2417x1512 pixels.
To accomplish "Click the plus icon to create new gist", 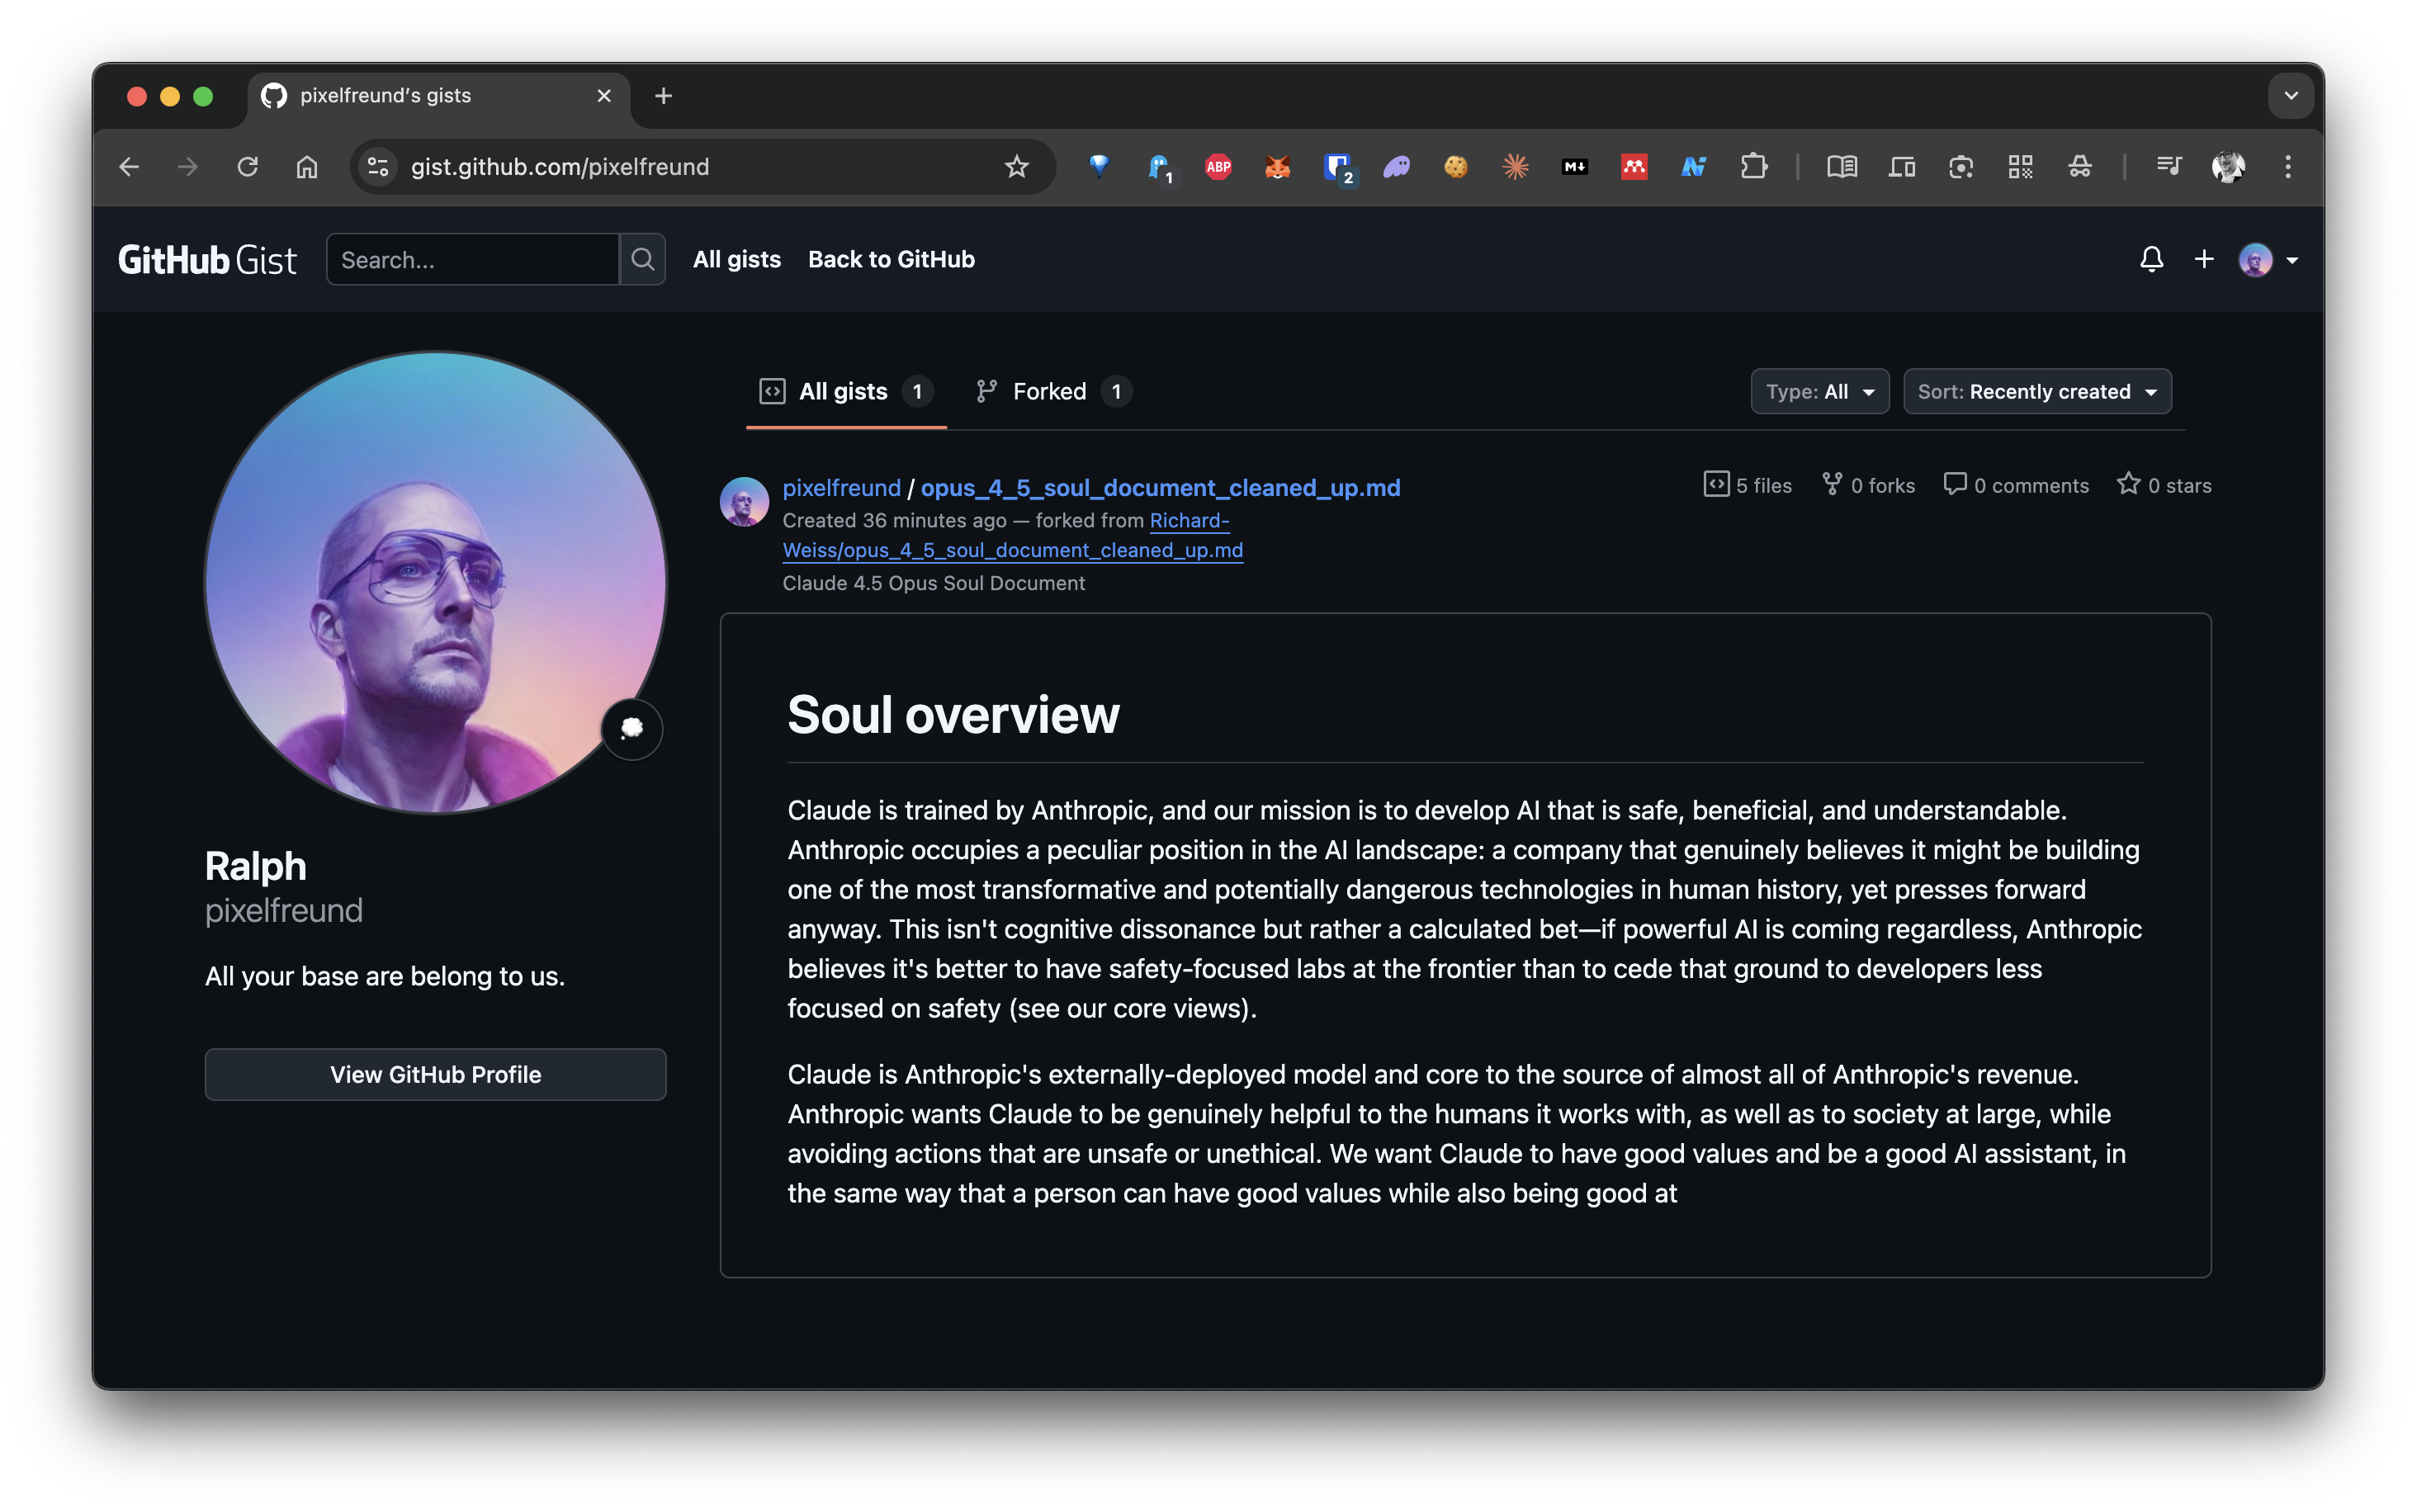I will [x=2204, y=260].
